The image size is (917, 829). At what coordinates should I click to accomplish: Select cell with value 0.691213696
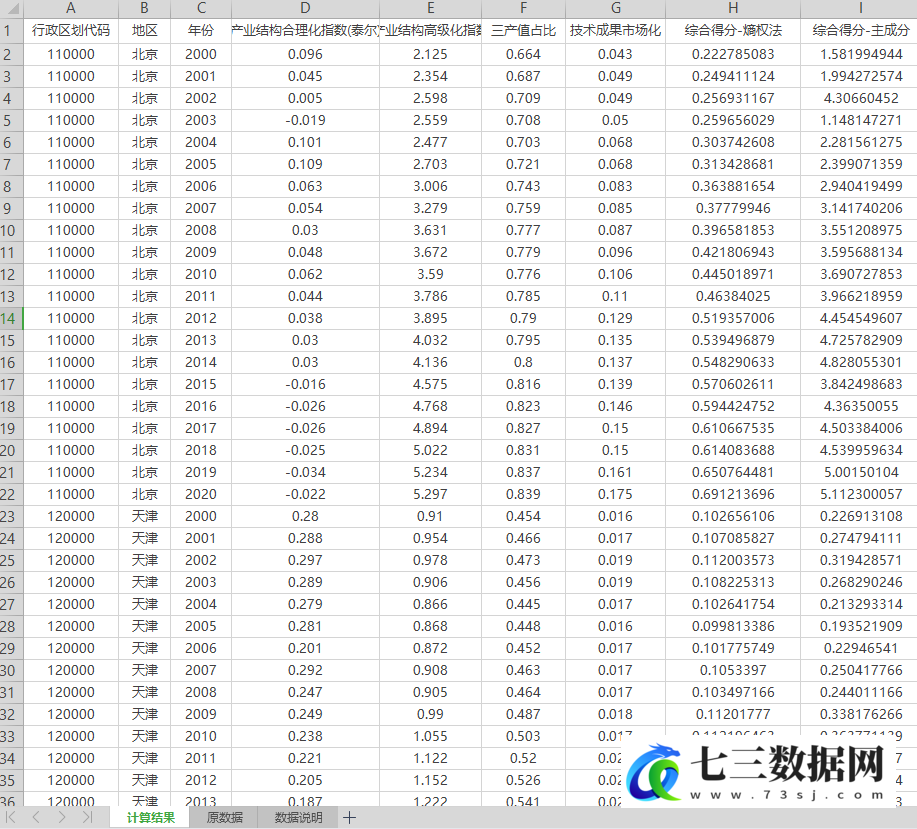(733, 495)
